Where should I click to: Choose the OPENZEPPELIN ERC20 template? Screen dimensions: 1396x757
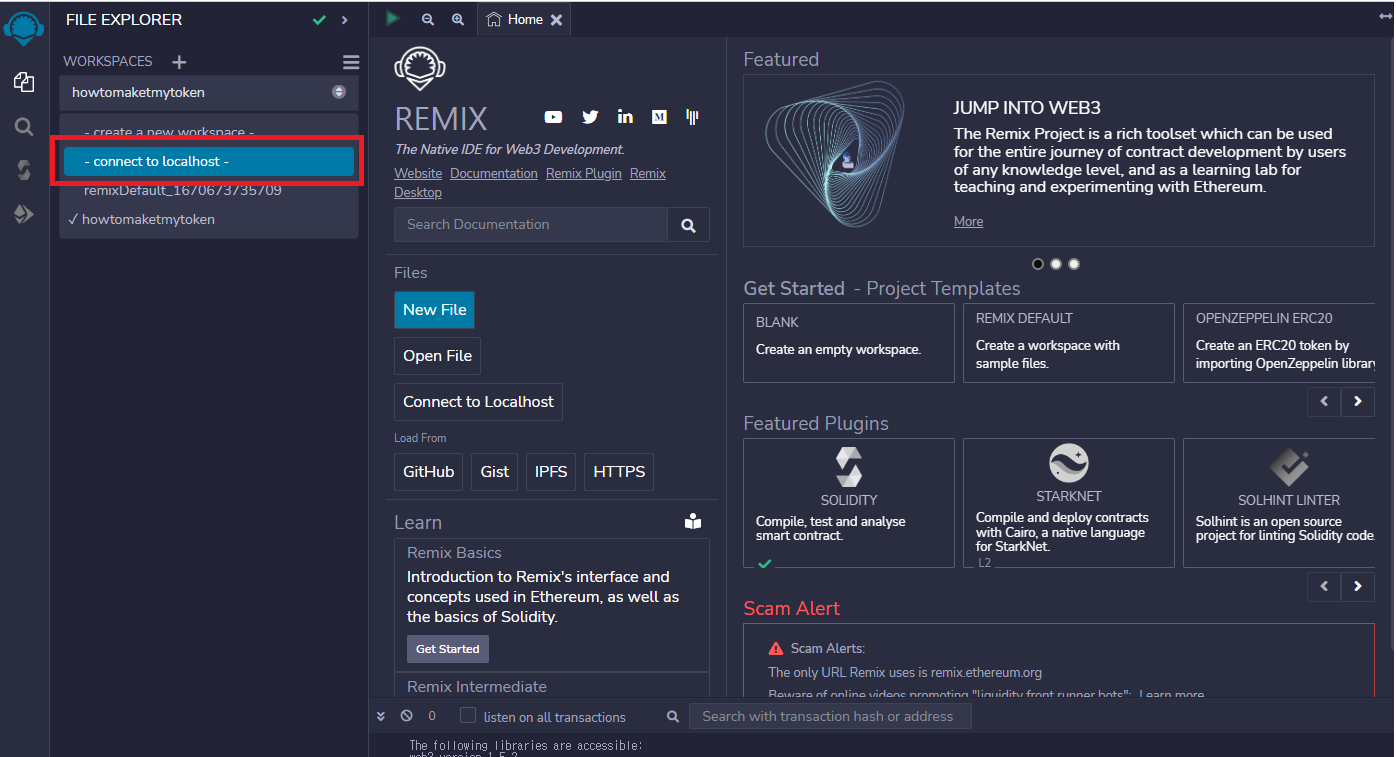(1279, 343)
